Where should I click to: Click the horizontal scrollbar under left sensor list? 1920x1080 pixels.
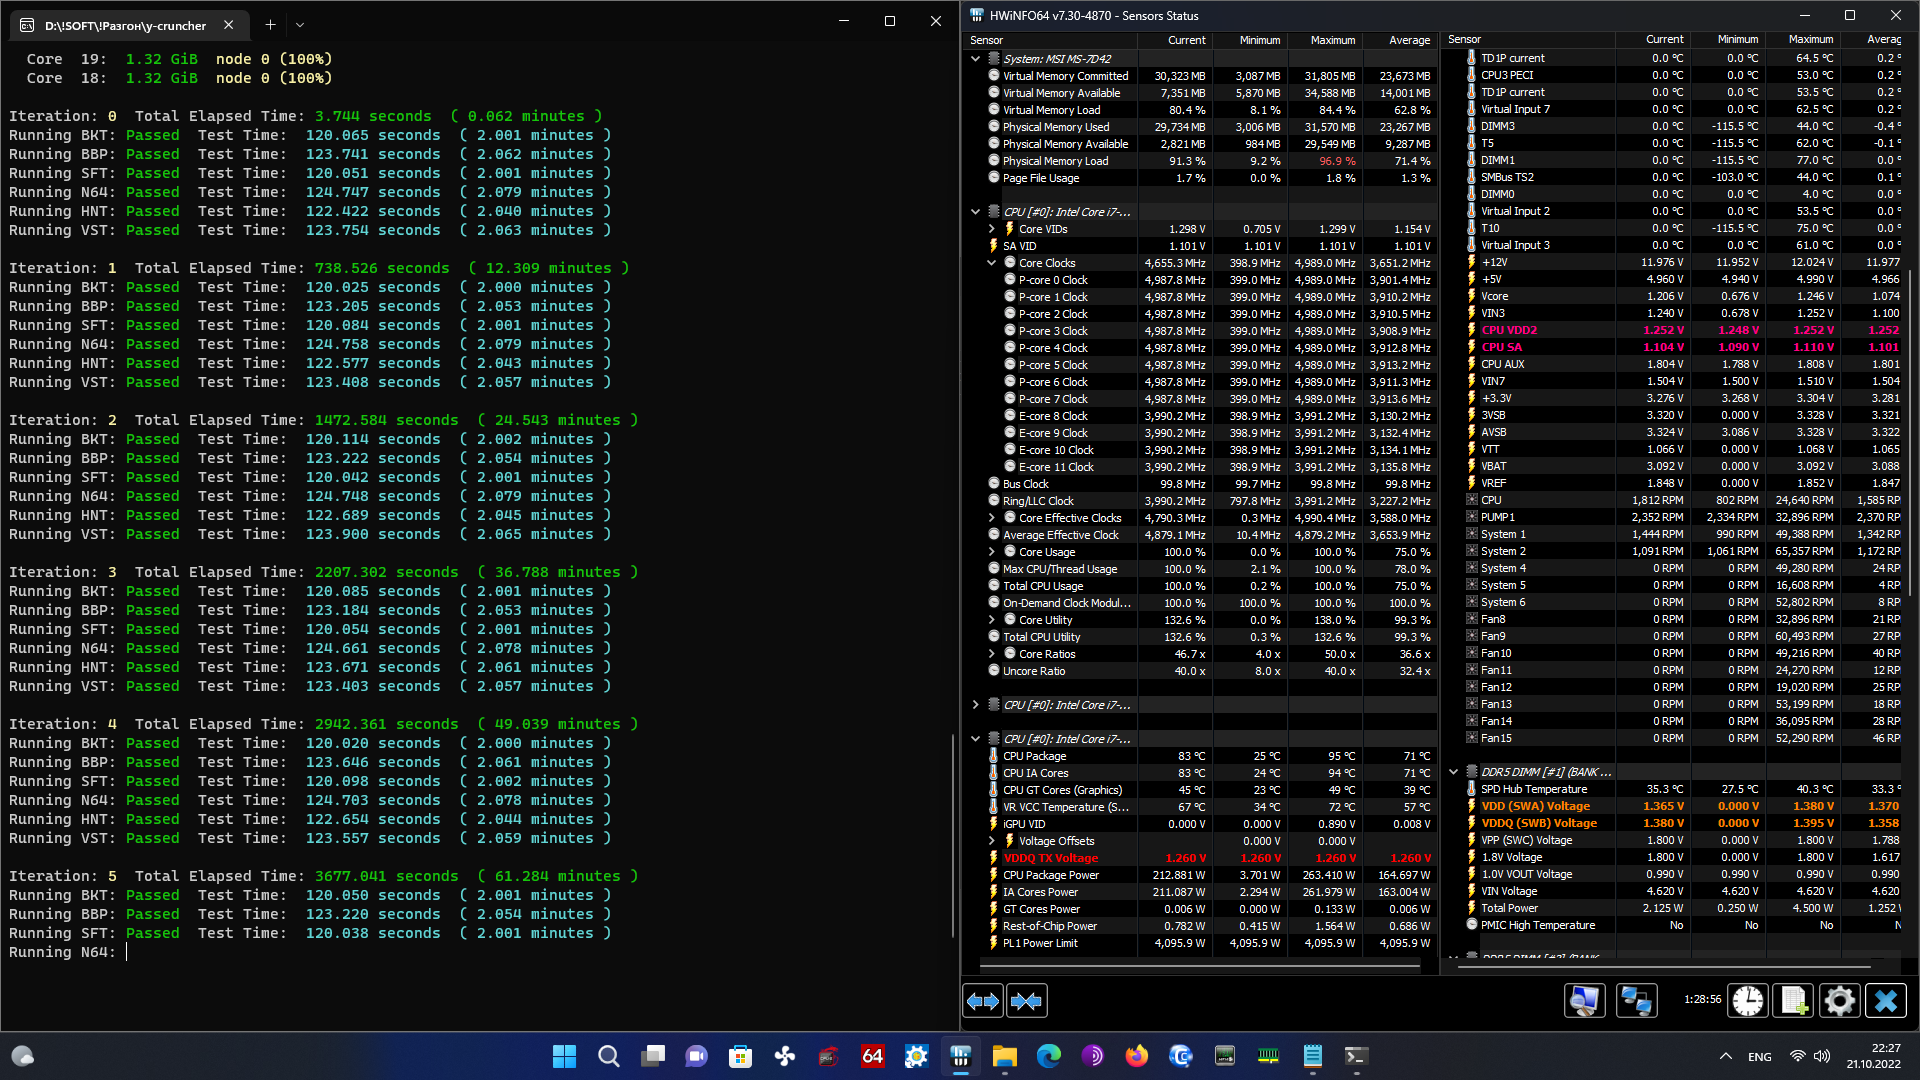[1200, 967]
